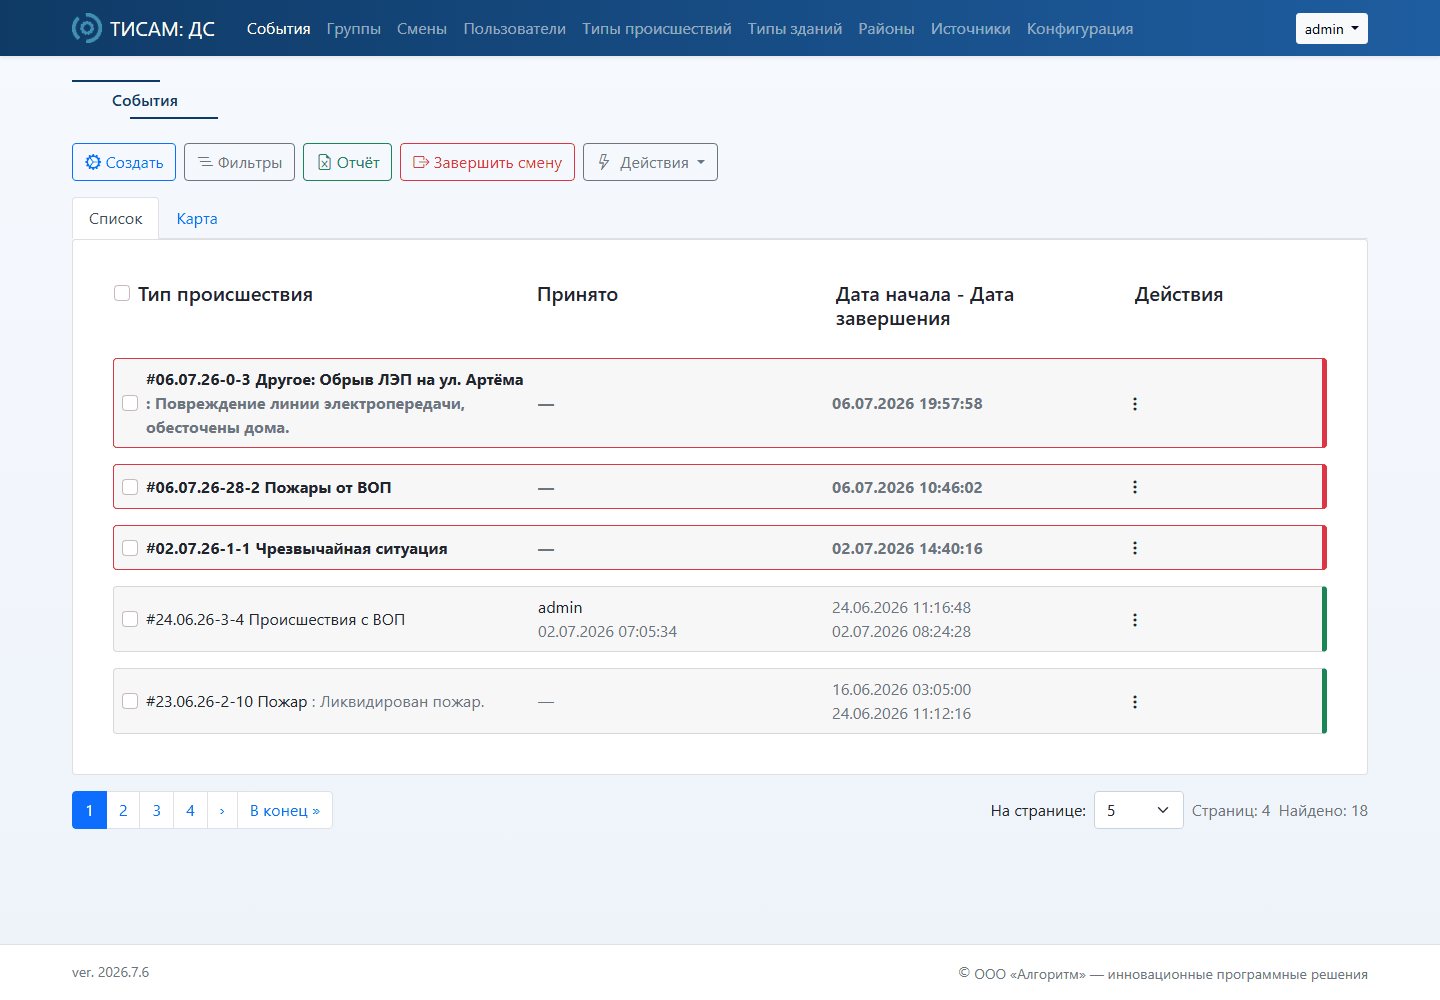Viewport: 1440px width, 1000px height.
Task: Open the Фильтры panel
Action: coord(239,162)
